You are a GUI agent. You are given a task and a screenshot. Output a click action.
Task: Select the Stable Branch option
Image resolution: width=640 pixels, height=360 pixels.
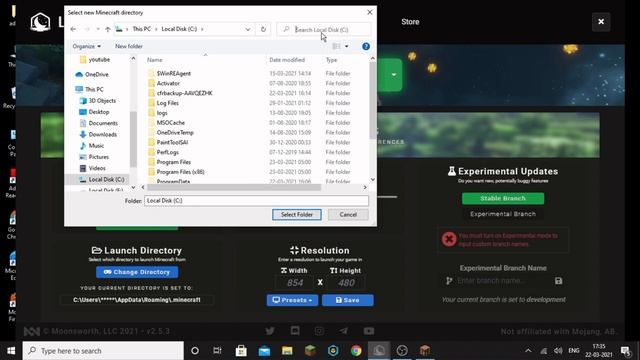pyautogui.click(x=503, y=198)
